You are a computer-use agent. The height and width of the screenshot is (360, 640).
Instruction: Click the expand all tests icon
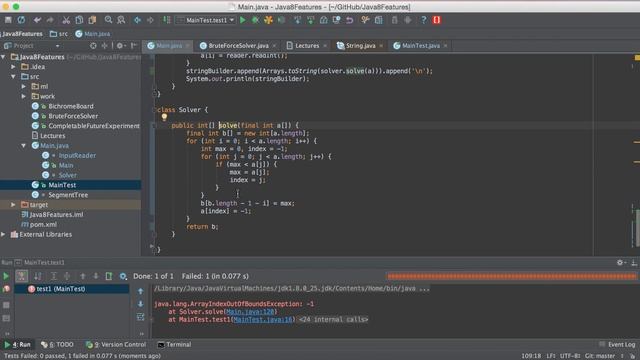tap(53, 276)
